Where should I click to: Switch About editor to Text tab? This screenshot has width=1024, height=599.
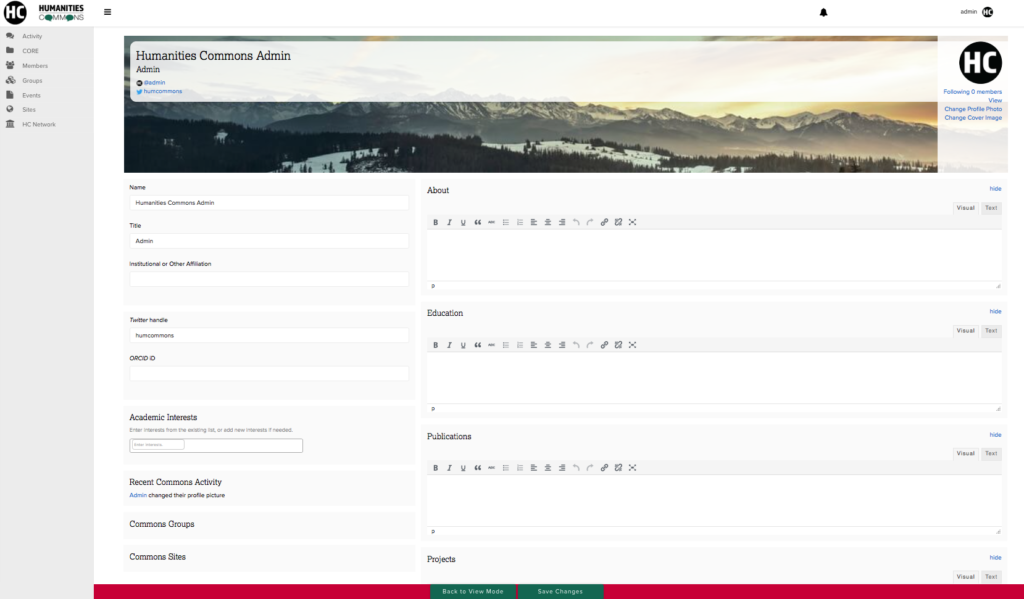[x=990, y=208]
